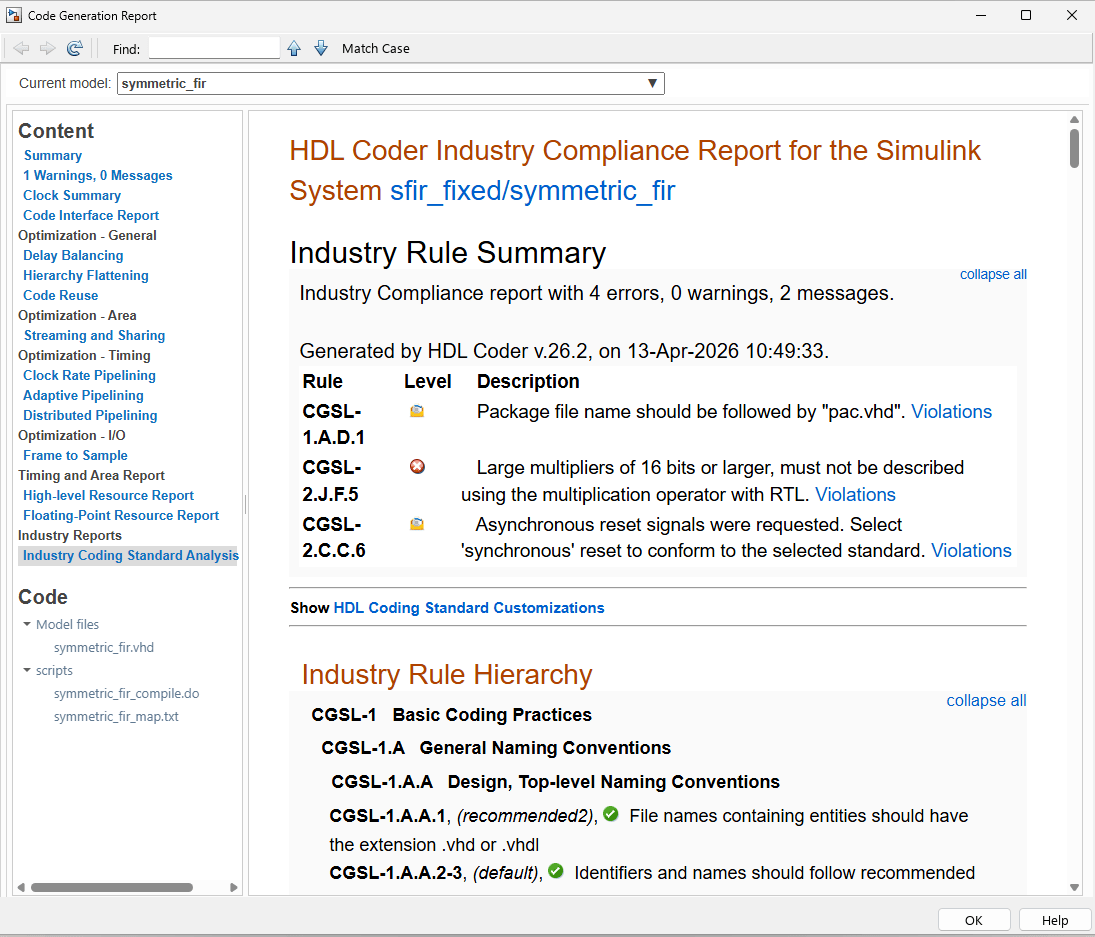The image size is (1095, 937).
Task: Open High-level Resource Report
Action: pos(108,495)
